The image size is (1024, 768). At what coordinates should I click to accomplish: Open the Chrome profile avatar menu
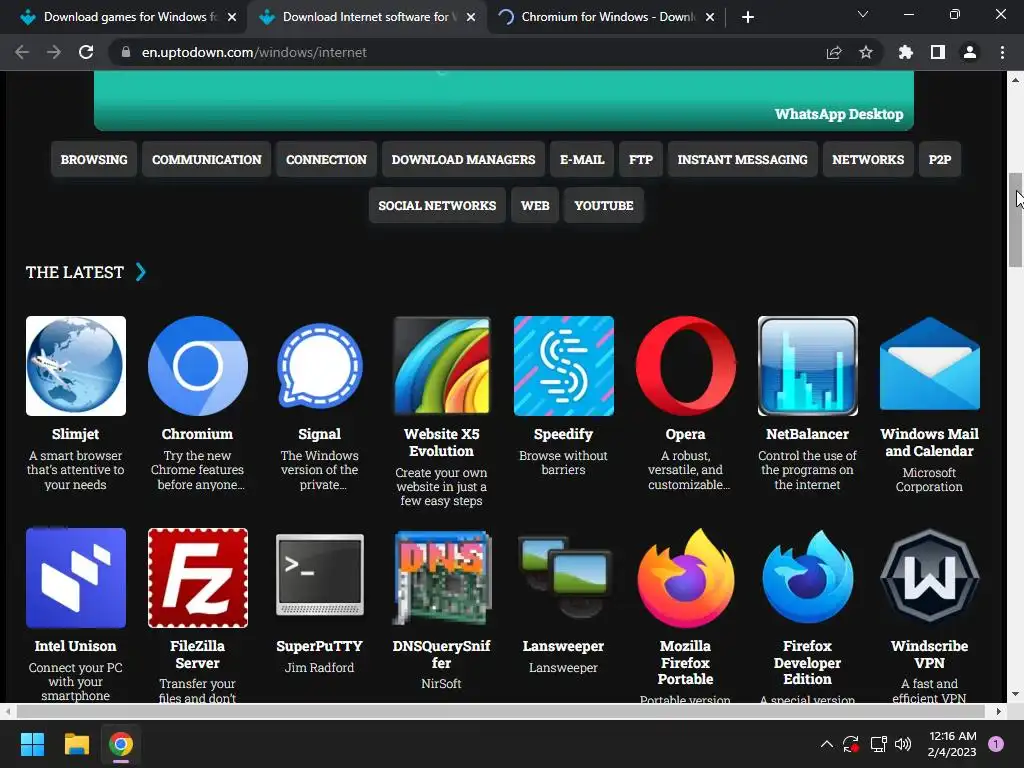pyautogui.click(x=970, y=52)
